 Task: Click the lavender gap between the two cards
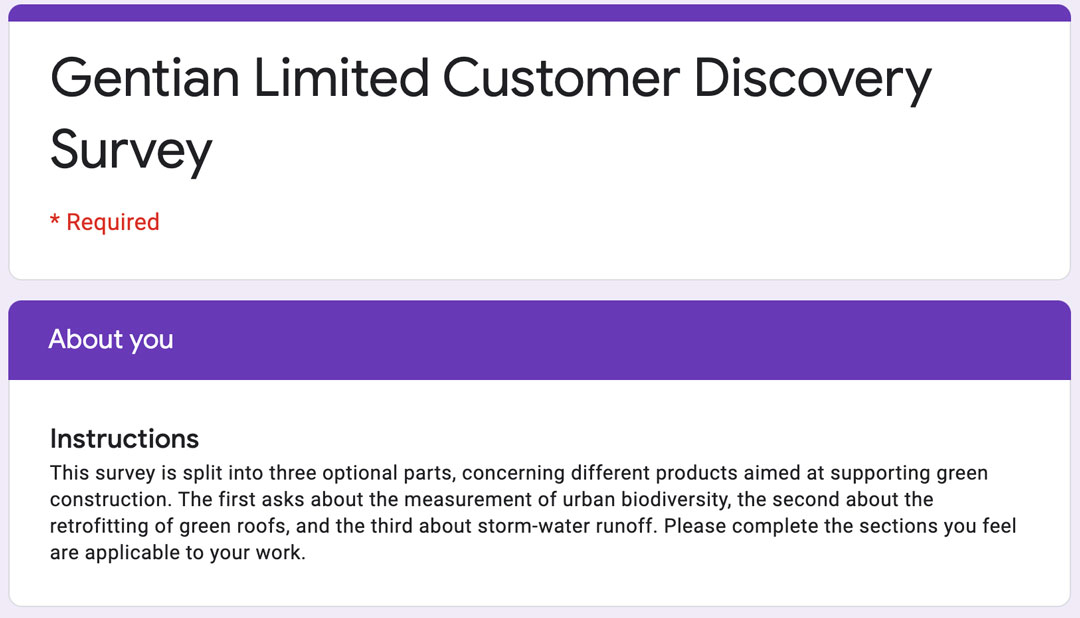pos(539,290)
